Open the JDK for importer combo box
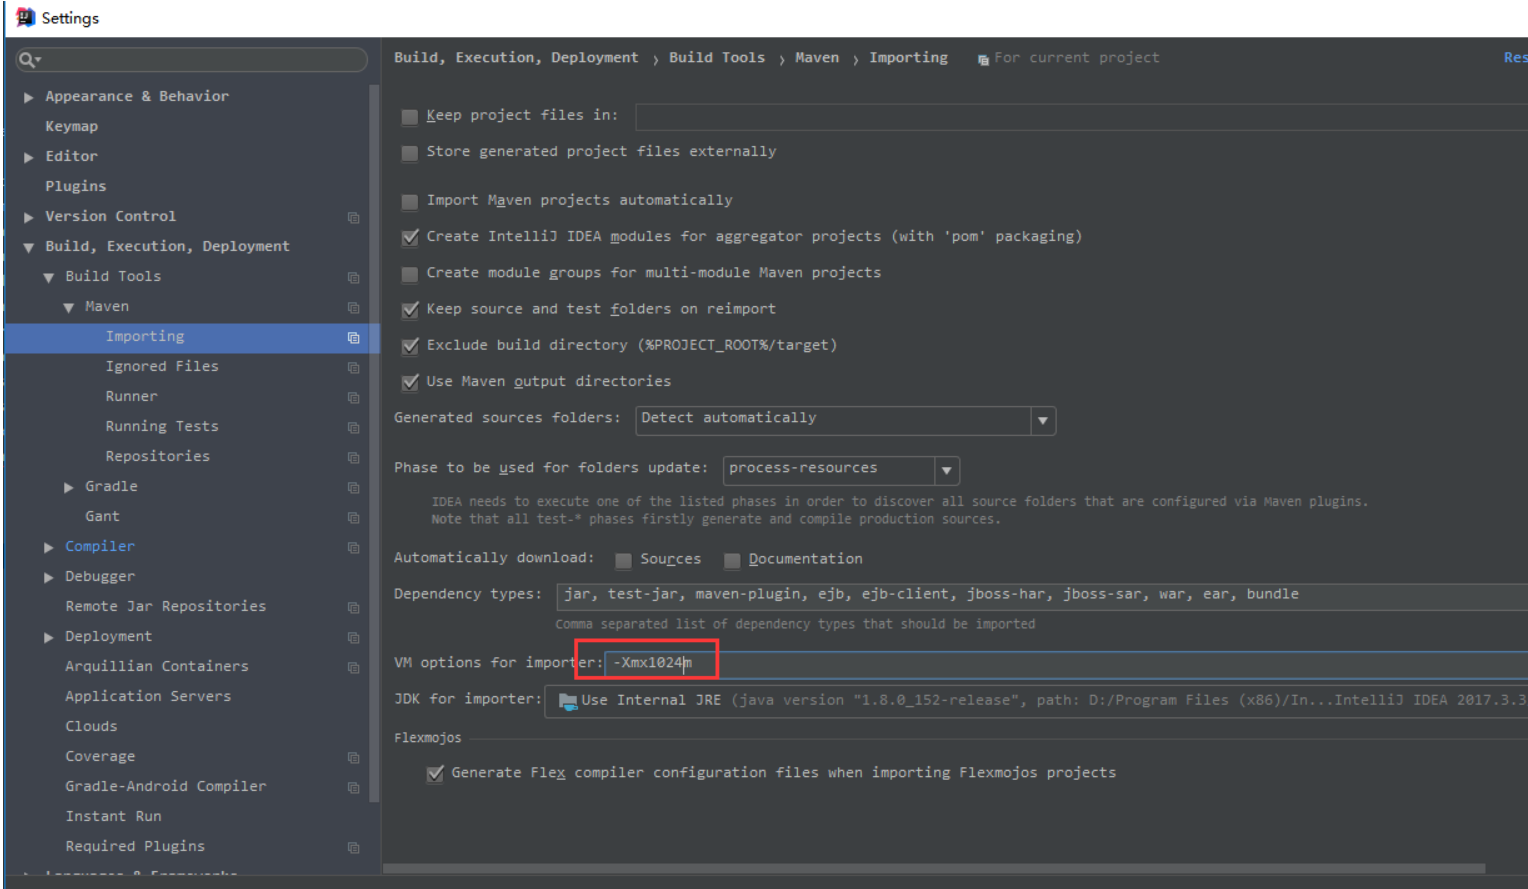The height and width of the screenshot is (889, 1528). pos(1036,701)
